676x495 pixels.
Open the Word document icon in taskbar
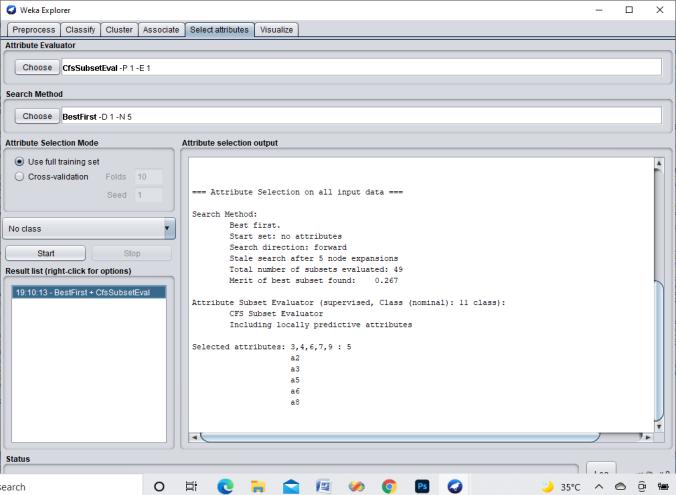[323, 486]
